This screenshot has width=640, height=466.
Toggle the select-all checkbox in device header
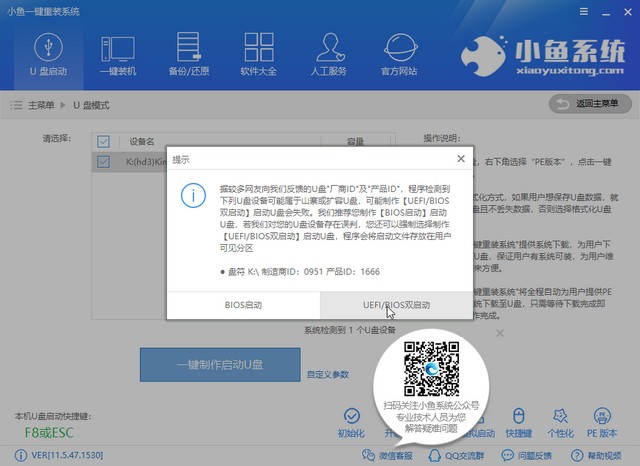coord(102,141)
